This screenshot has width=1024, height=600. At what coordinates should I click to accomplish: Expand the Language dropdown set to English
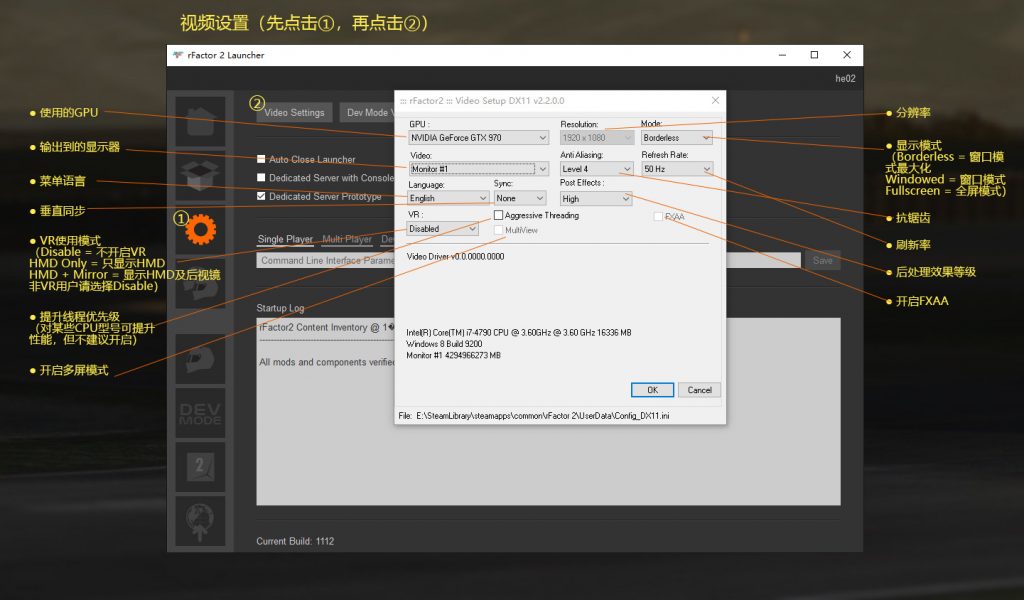pyautogui.click(x=448, y=198)
